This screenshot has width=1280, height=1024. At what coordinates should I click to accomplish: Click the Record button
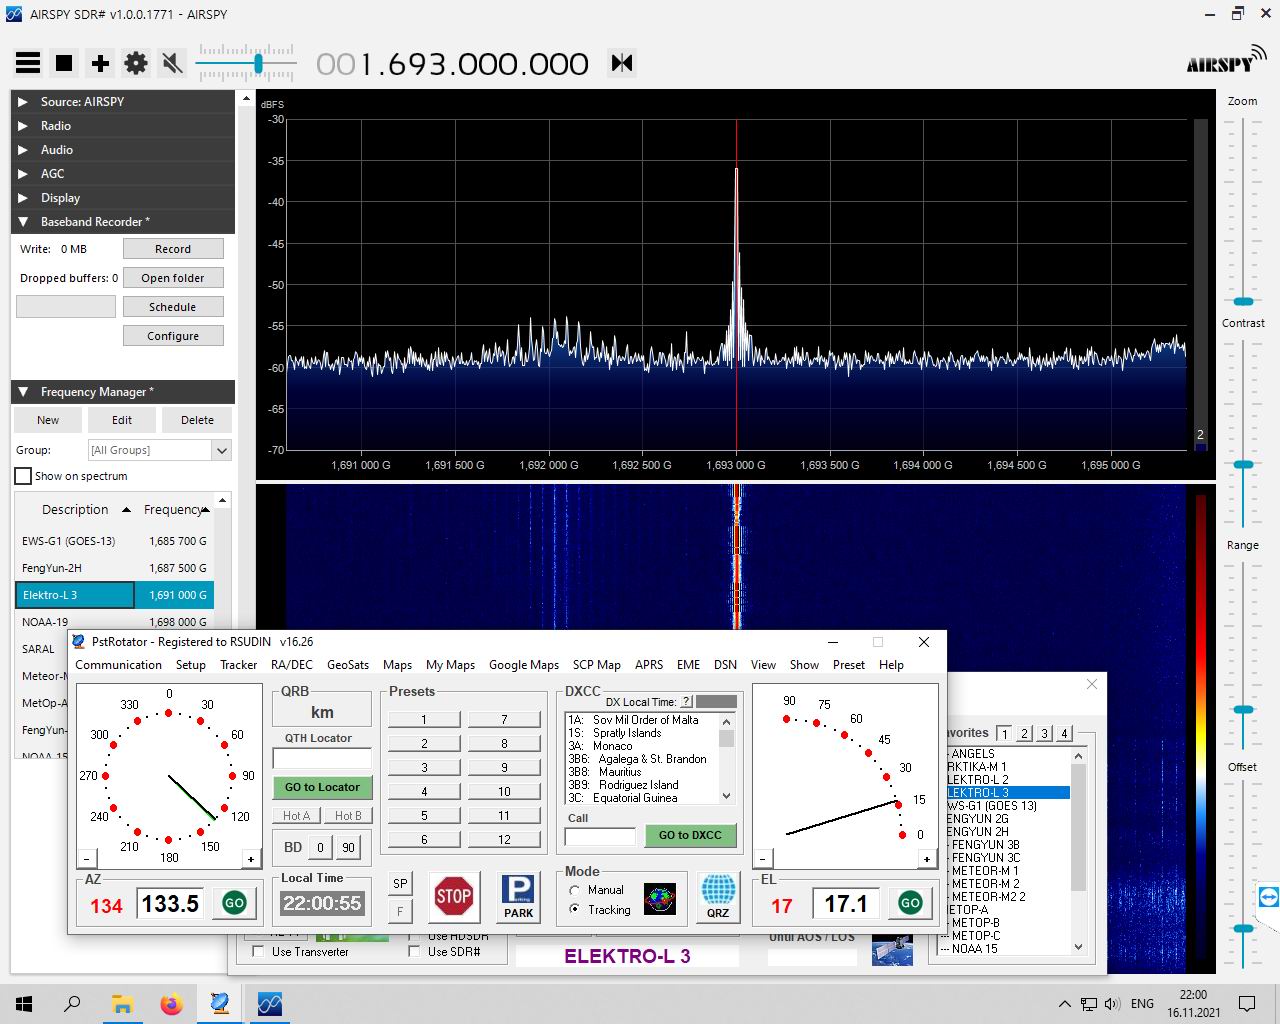[x=173, y=249]
